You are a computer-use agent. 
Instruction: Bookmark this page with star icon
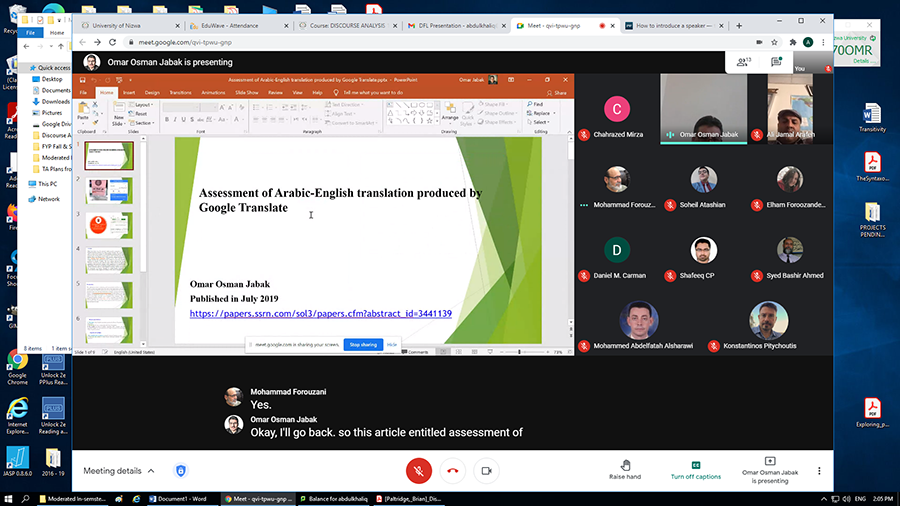pos(774,42)
